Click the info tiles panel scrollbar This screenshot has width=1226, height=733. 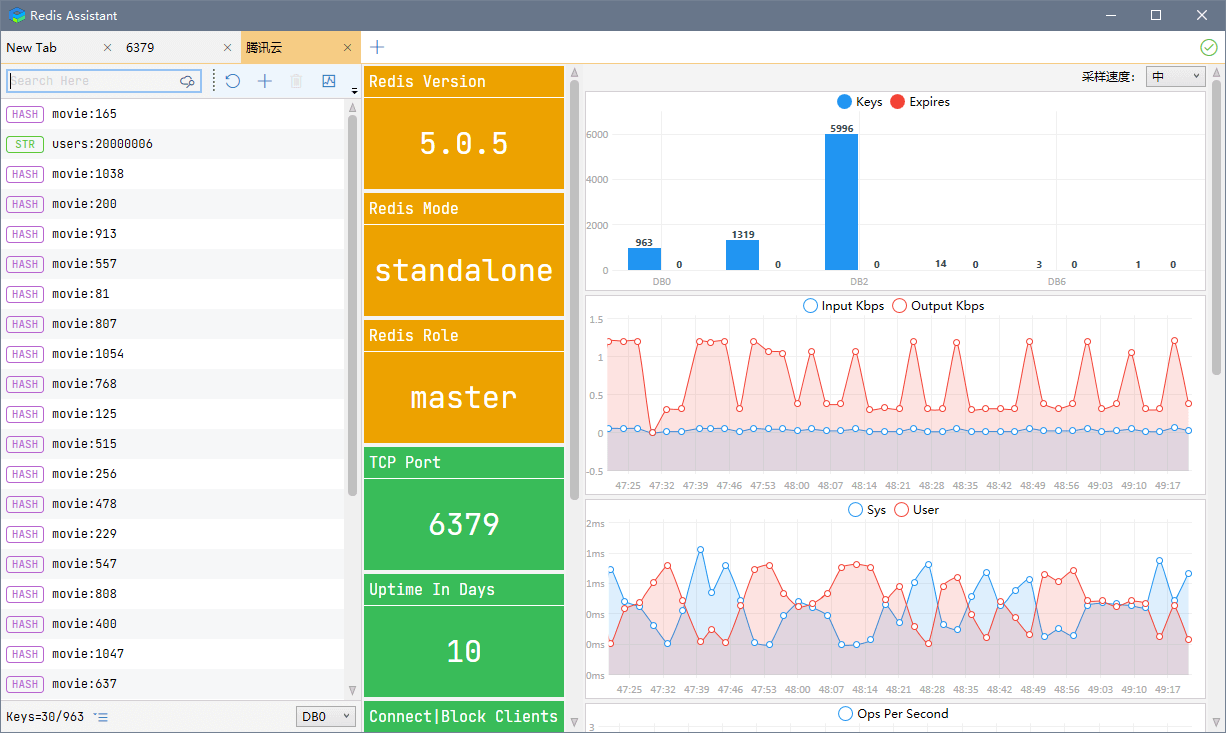point(574,290)
